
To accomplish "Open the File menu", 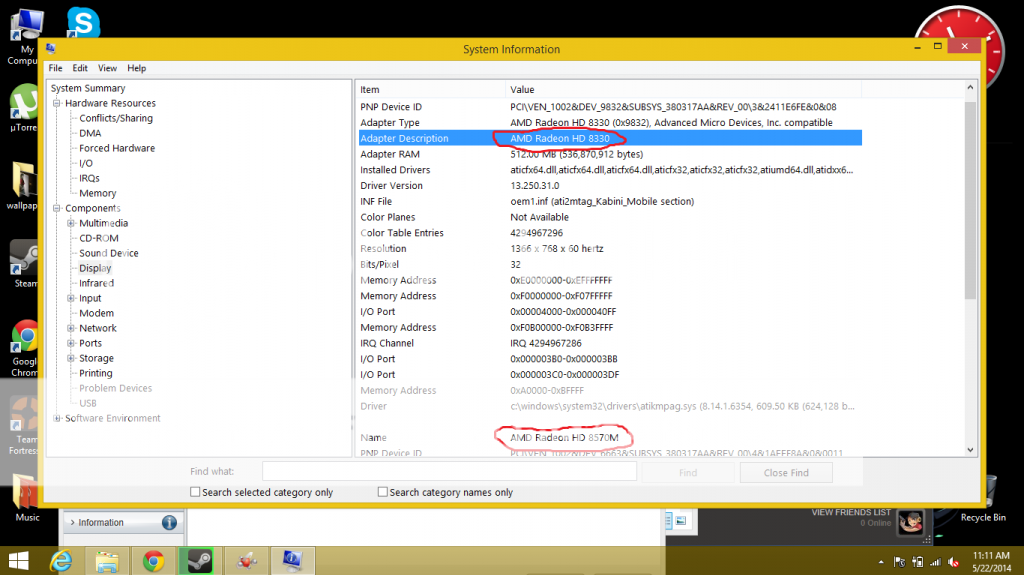I will point(55,68).
